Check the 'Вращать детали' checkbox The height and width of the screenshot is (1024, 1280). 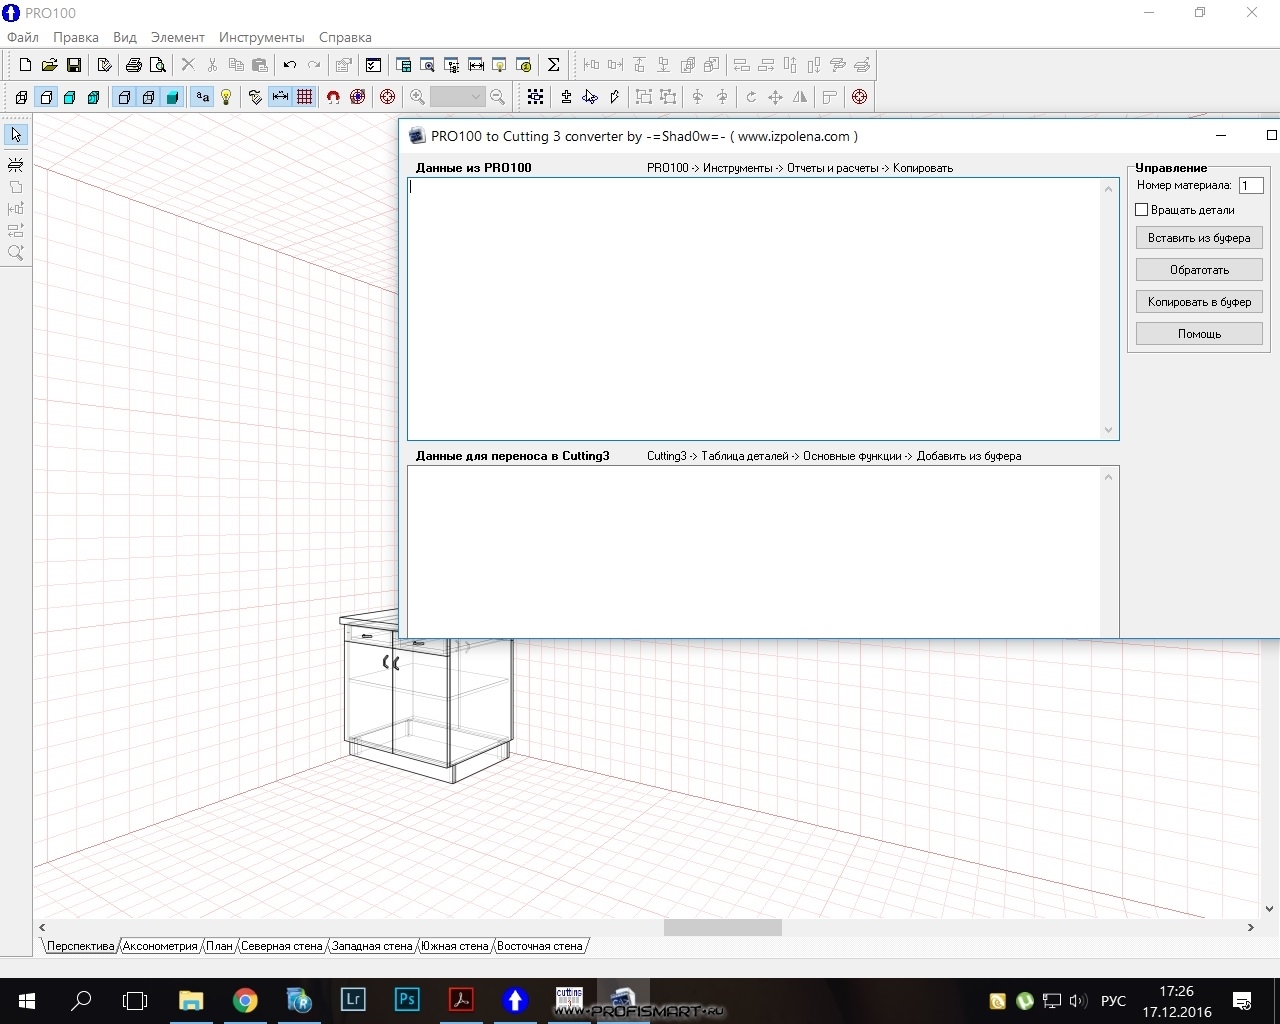[1142, 210]
